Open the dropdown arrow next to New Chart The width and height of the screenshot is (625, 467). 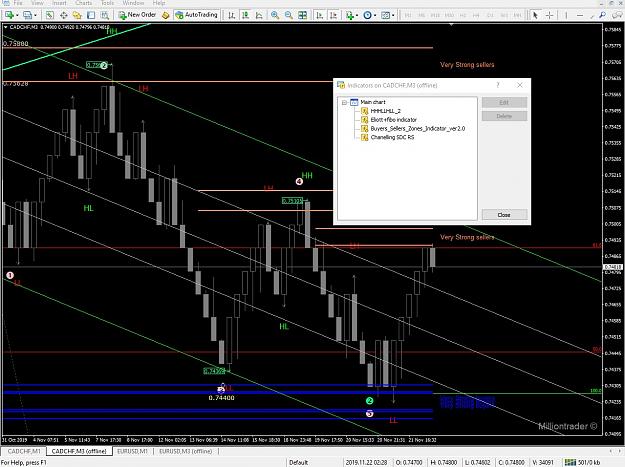pos(17,15)
